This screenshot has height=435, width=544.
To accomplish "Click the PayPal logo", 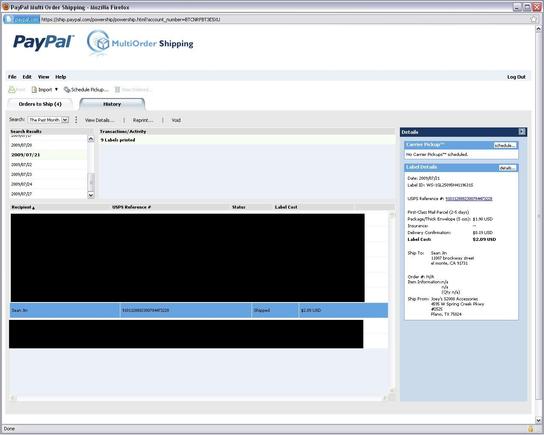I will click(x=43, y=42).
